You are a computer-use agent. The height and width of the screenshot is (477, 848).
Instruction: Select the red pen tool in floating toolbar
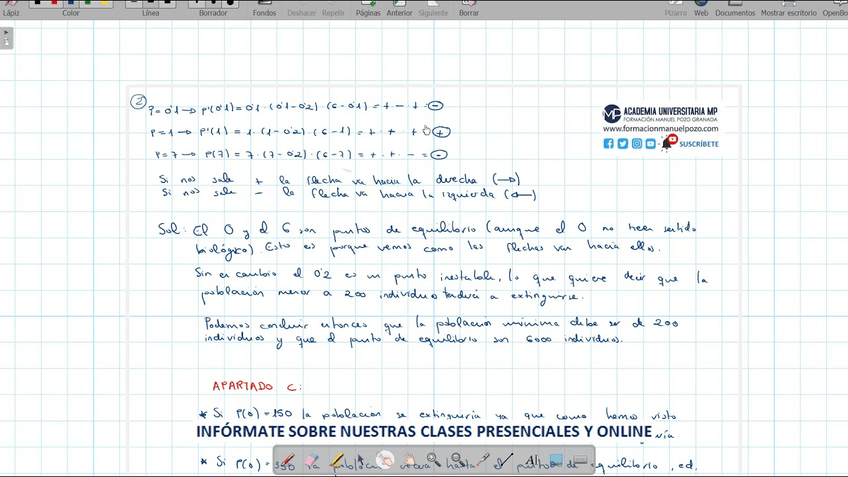point(288,461)
